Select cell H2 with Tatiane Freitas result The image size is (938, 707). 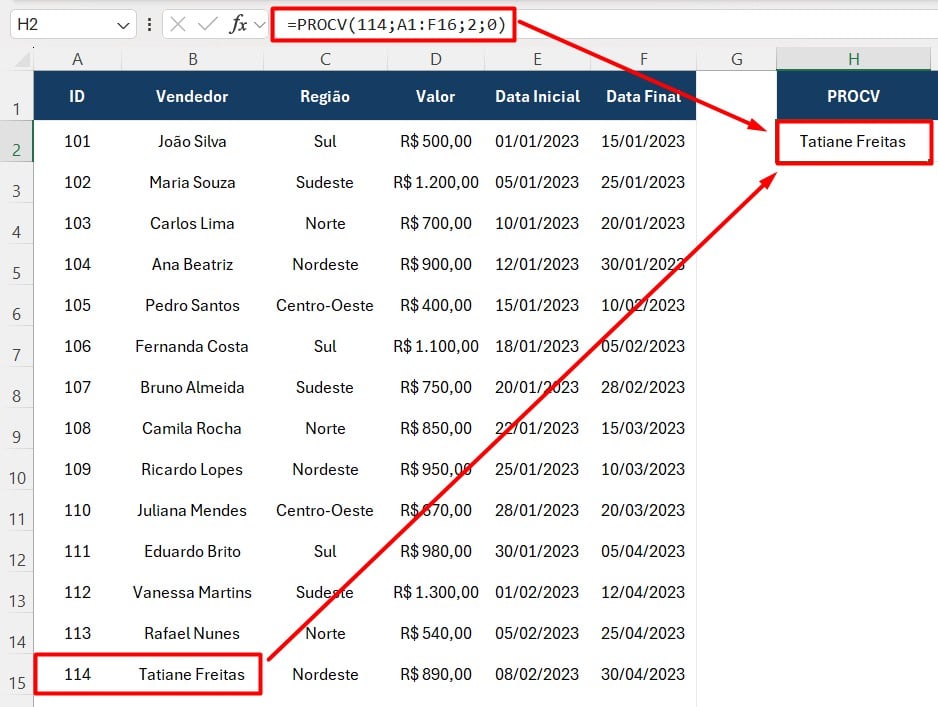pos(854,142)
